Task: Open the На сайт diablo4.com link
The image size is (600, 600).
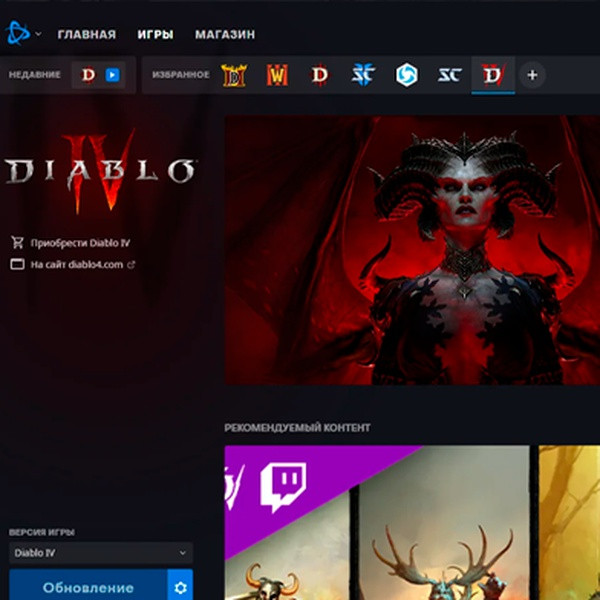Action: tap(77, 264)
